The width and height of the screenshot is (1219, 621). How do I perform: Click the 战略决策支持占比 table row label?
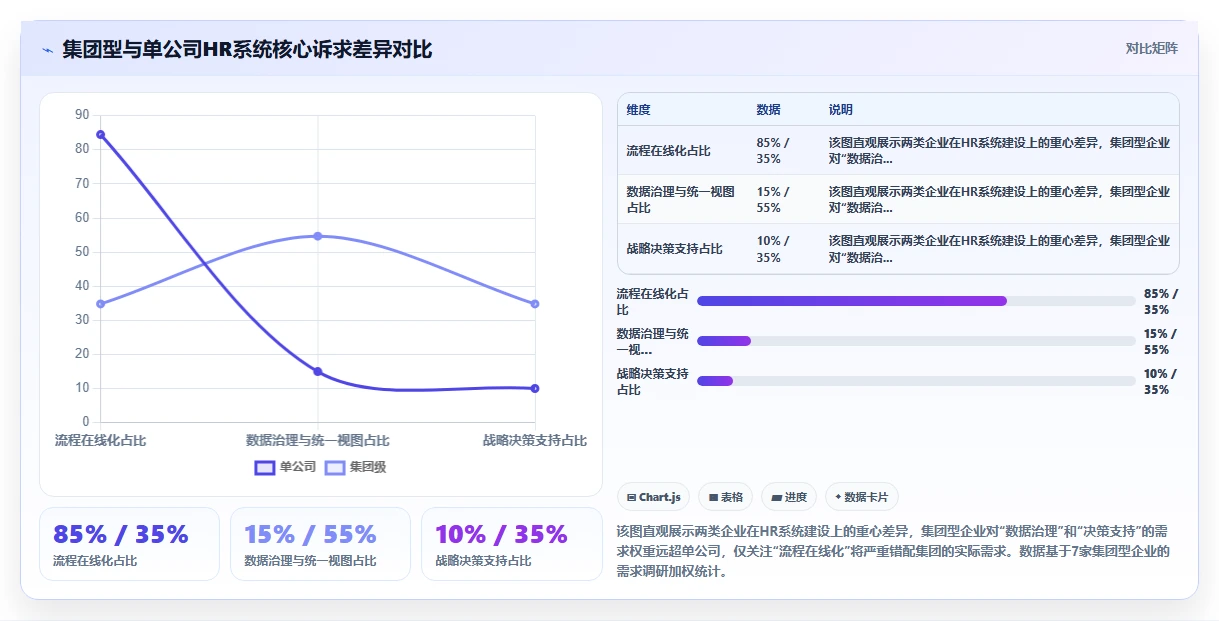674,249
